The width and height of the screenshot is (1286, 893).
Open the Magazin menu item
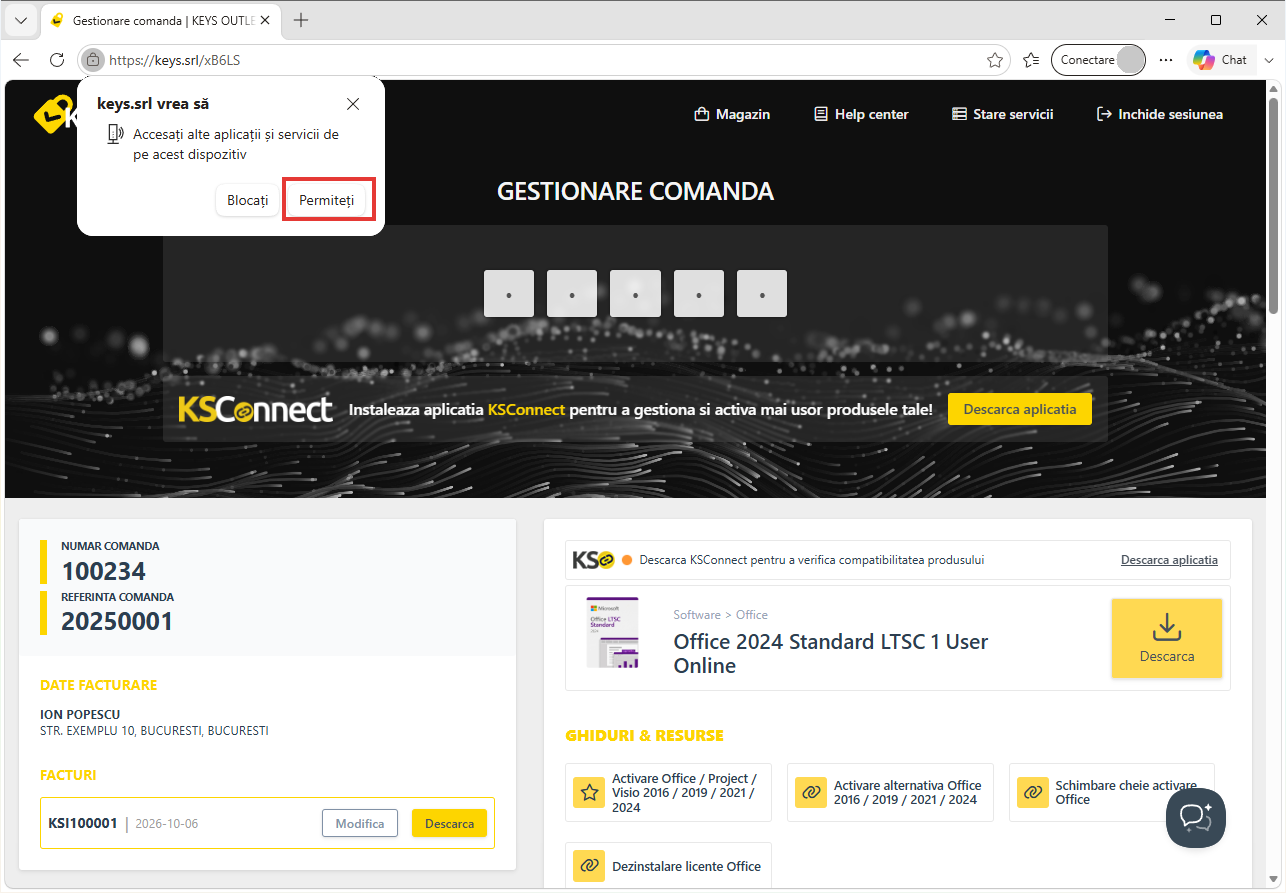pyautogui.click(x=732, y=114)
